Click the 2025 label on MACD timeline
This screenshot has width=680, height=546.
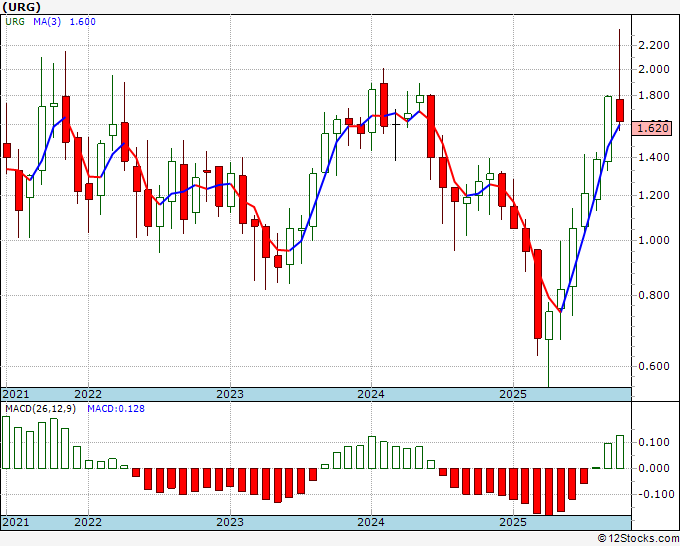click(x=513, y=522)
